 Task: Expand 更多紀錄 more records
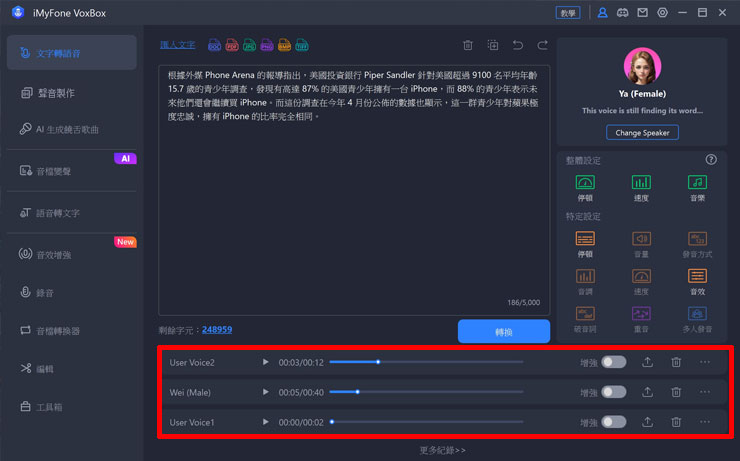[x=443, y=450]
